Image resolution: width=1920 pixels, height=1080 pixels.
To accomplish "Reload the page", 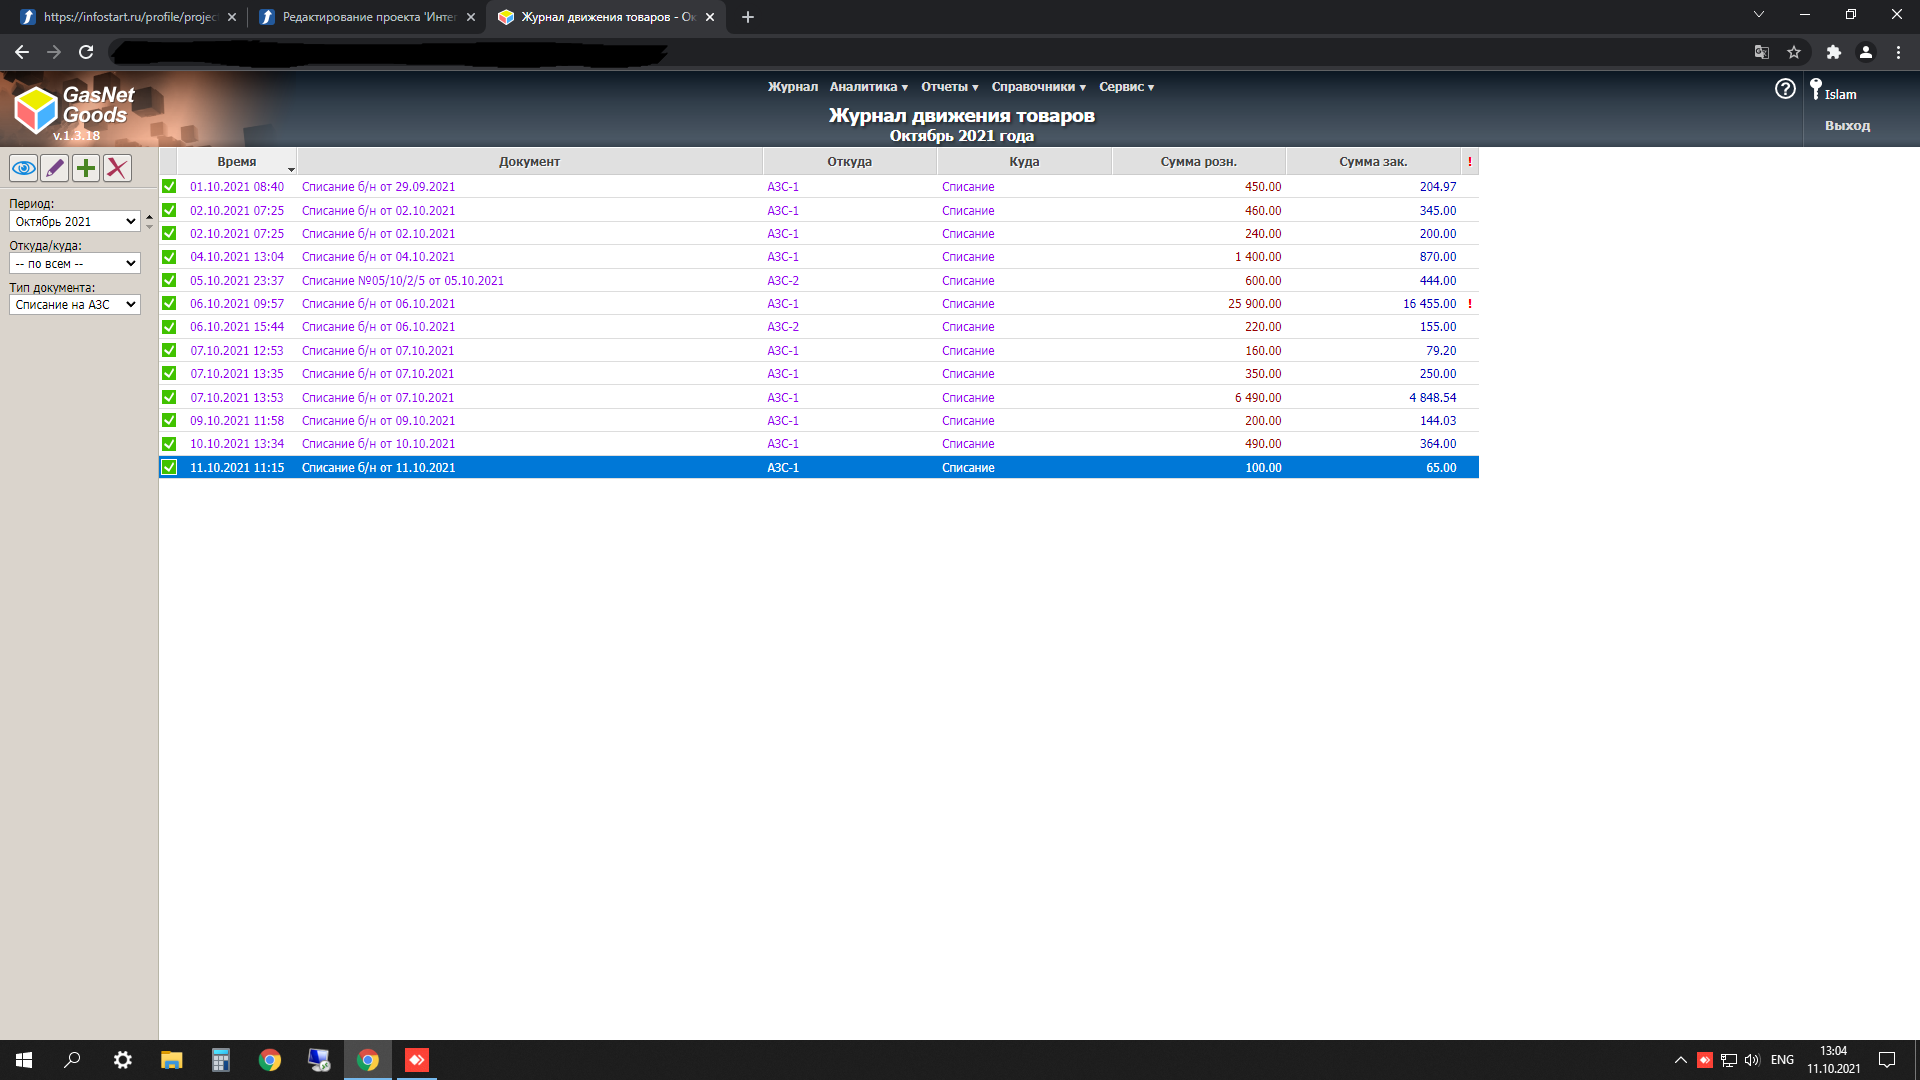I will 86,52.
